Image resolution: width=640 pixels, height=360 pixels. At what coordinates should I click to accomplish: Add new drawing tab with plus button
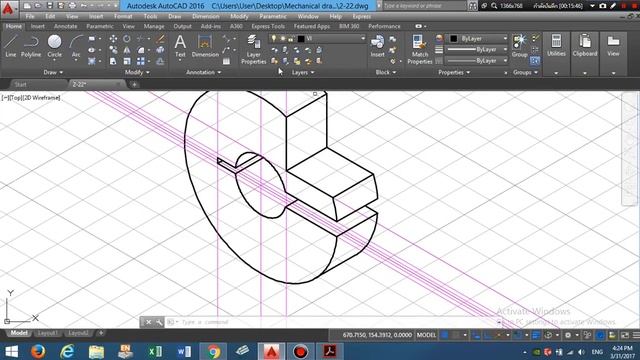pos(134,84)
